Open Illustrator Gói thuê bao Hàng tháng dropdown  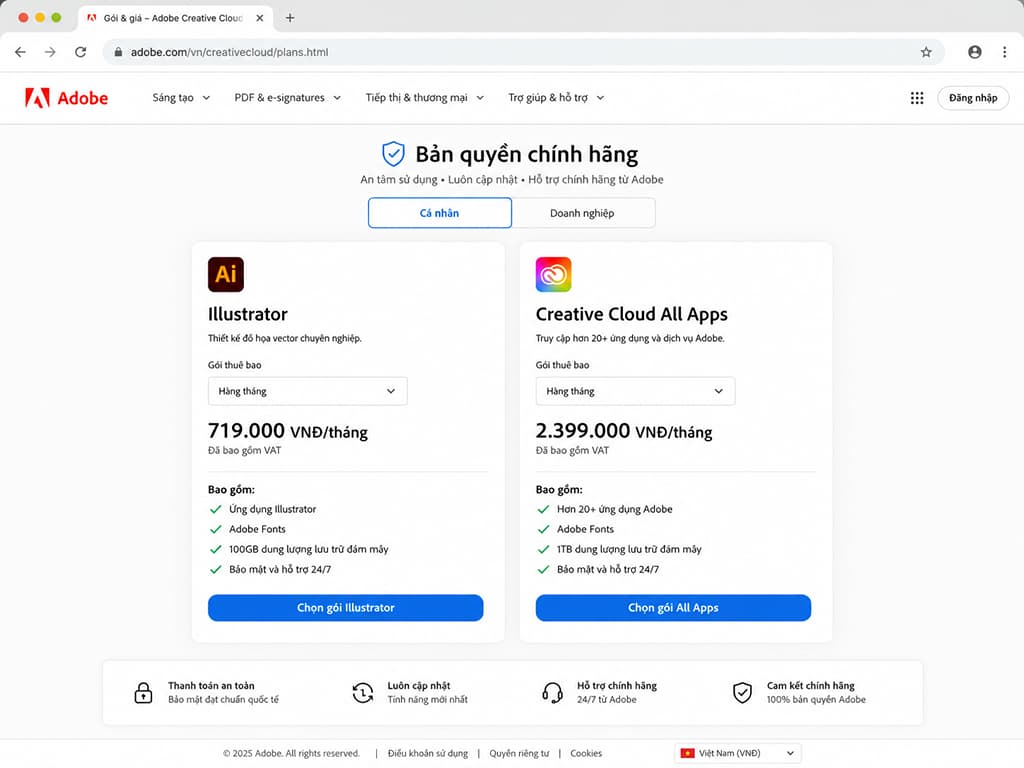pos(308,391)
